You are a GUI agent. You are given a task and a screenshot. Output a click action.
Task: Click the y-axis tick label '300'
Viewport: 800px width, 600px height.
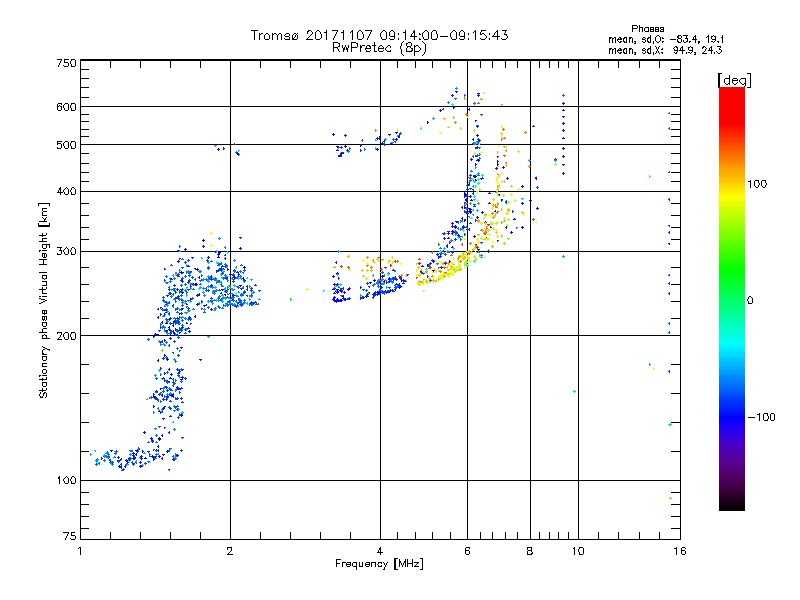point(66,252)
